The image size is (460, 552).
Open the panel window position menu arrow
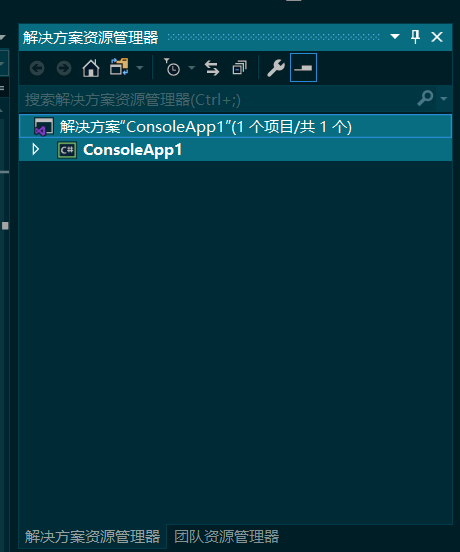(x=395, y=37)
